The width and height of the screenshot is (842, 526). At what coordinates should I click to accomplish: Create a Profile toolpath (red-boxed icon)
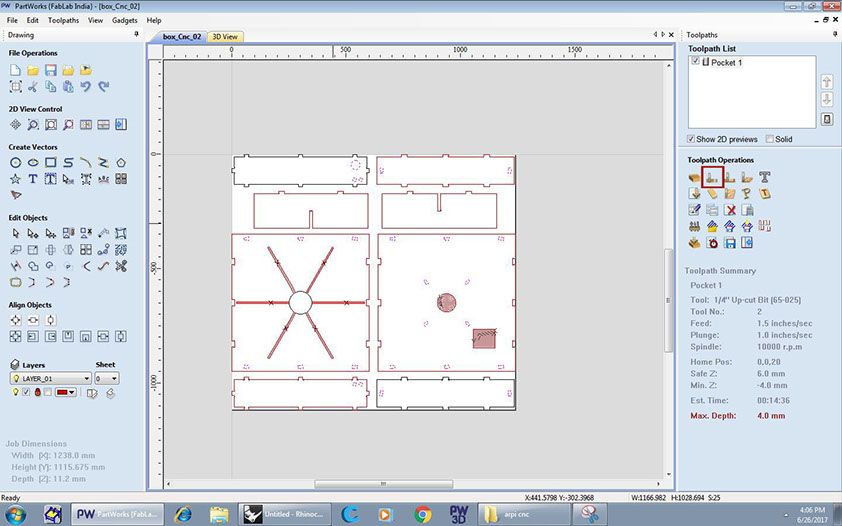tap(713, 177)
